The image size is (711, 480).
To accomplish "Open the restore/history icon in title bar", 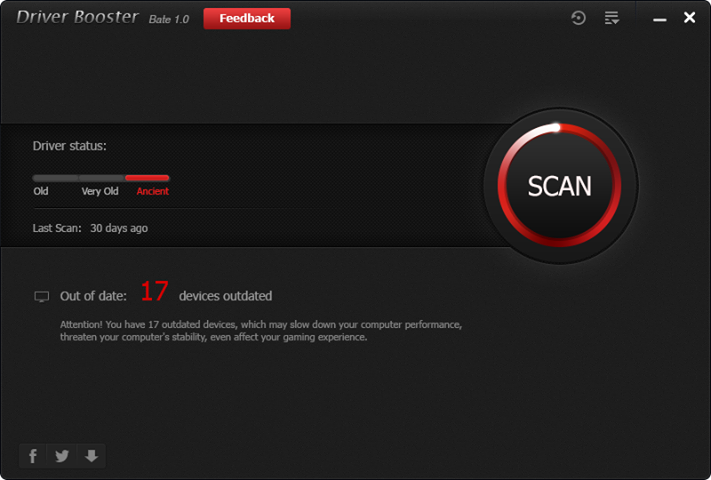I will click(578, 18).
